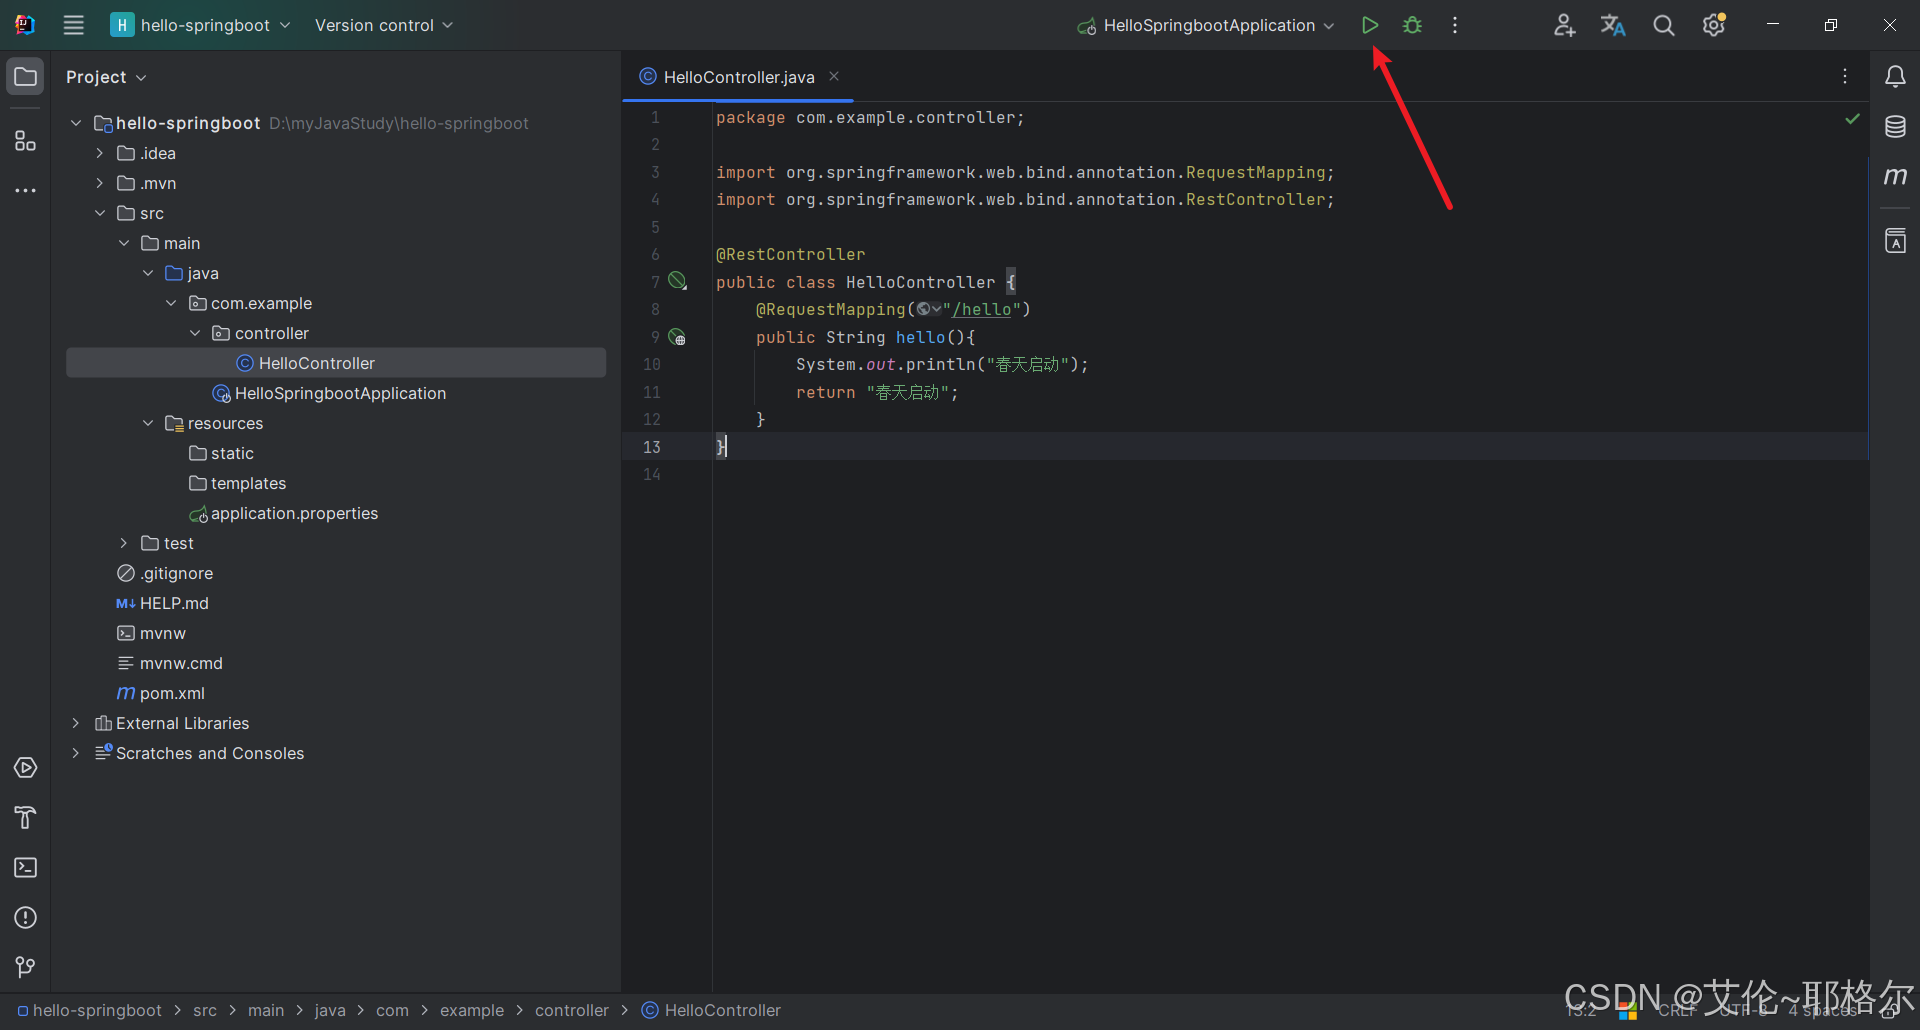Viewport: 1920px width, 1030px height.
Task: Collapse the controller package
Action: [195, 333]
